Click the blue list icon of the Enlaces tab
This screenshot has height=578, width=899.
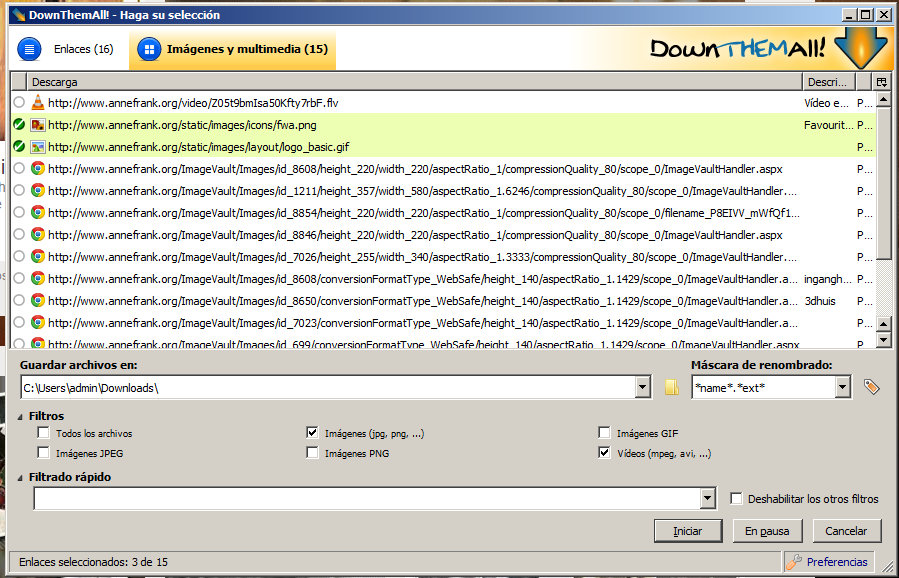click(x=29, y=49)
